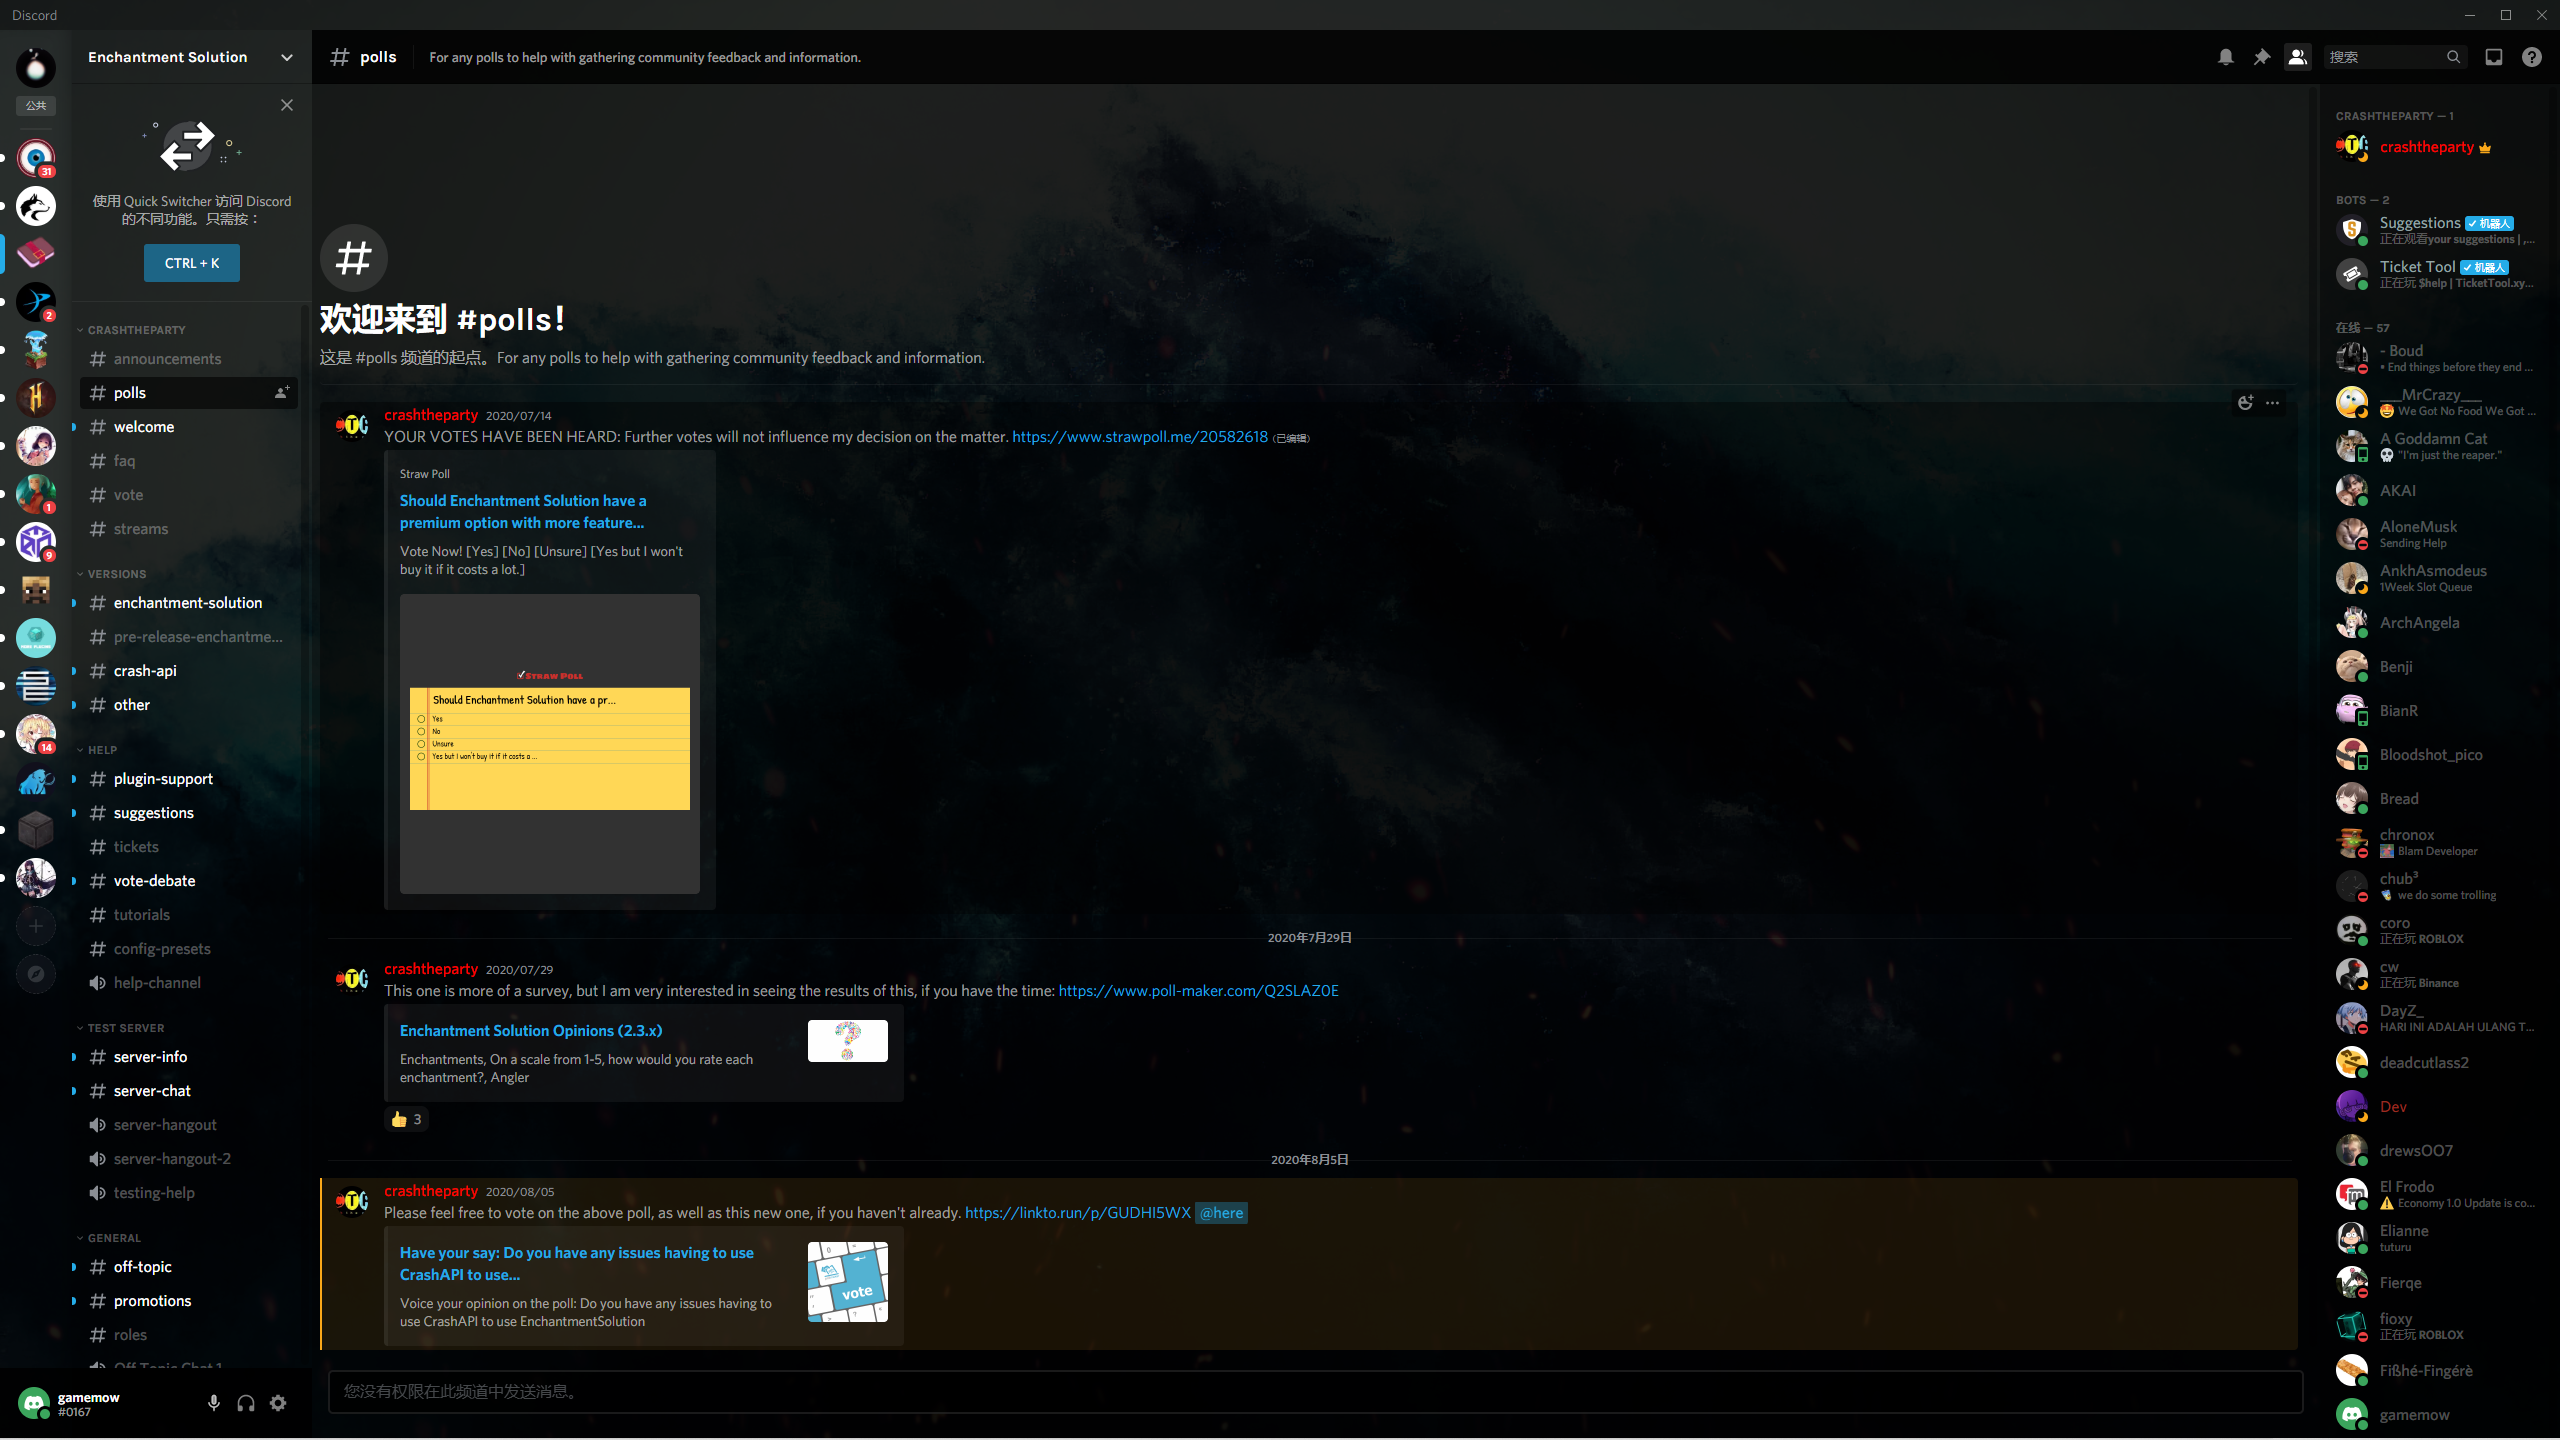
Task: Click Add a Server plus icon
Action: [x=36, y=926]
